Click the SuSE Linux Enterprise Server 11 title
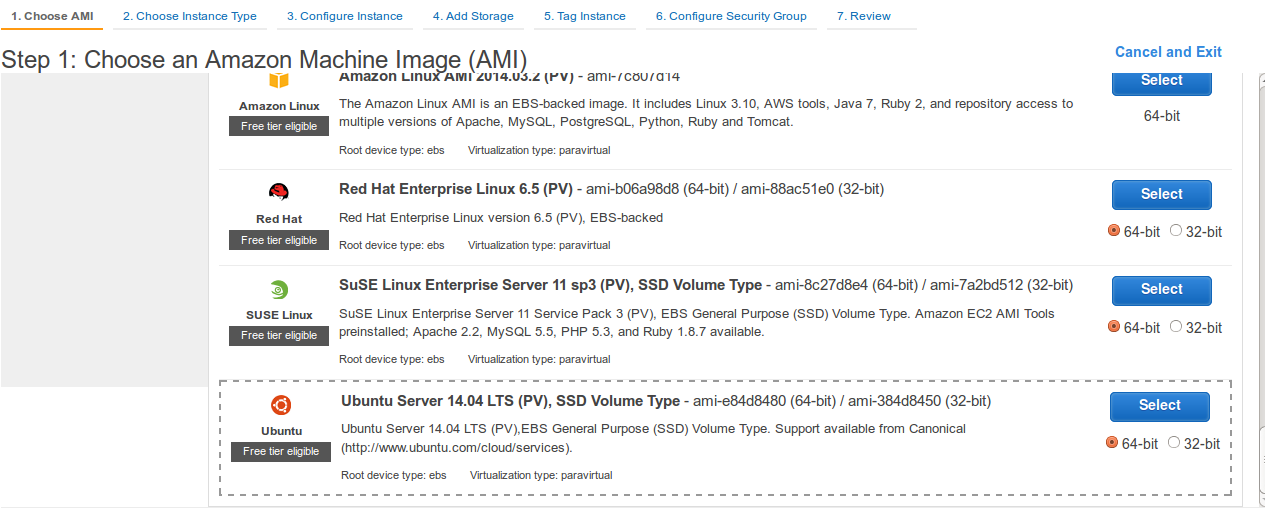 pos(550,285)
